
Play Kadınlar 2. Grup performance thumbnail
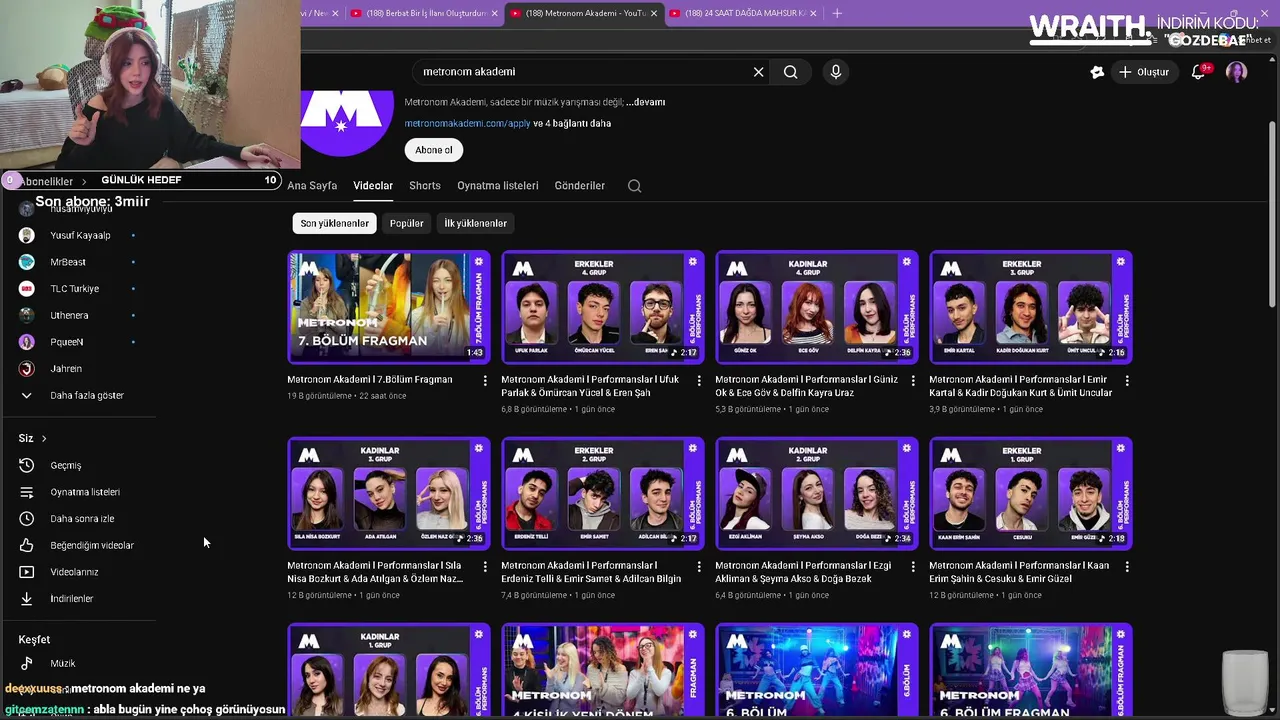point(817,493)
